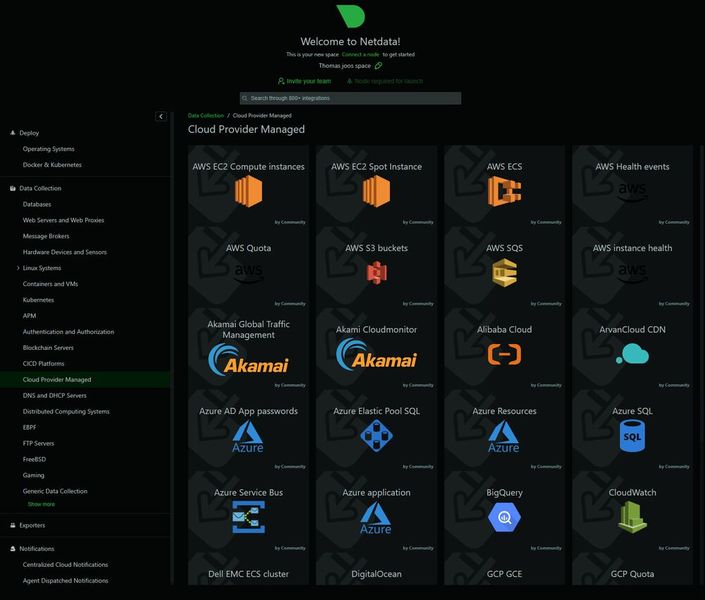Click the Netdata green logo
This screenshot has height=600, width=705.
pyautogui.click(x=351, y=16)
